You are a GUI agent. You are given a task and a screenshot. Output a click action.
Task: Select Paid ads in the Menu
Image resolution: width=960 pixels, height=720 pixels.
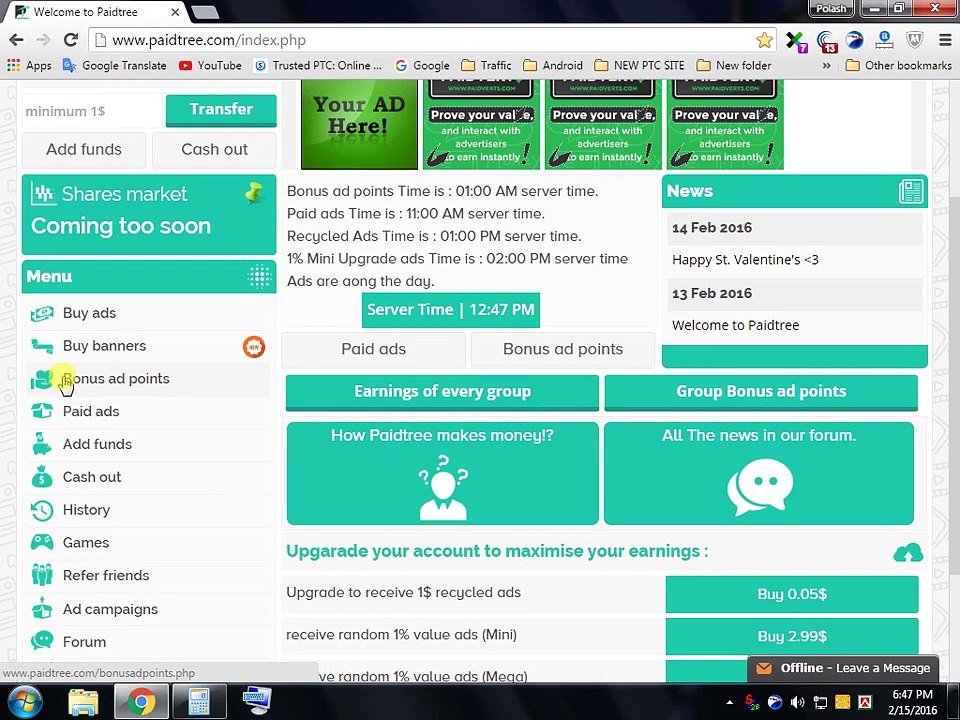[148, 411]
